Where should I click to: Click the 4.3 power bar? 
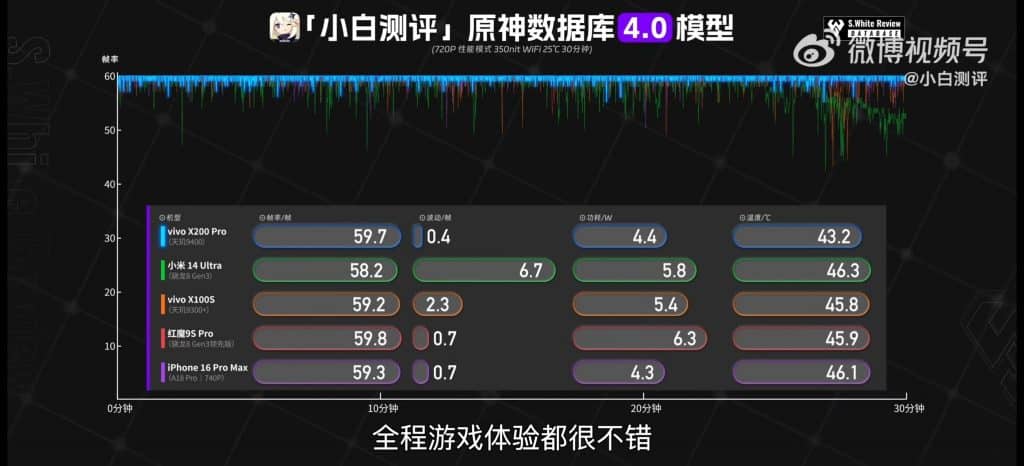point(618,373)
